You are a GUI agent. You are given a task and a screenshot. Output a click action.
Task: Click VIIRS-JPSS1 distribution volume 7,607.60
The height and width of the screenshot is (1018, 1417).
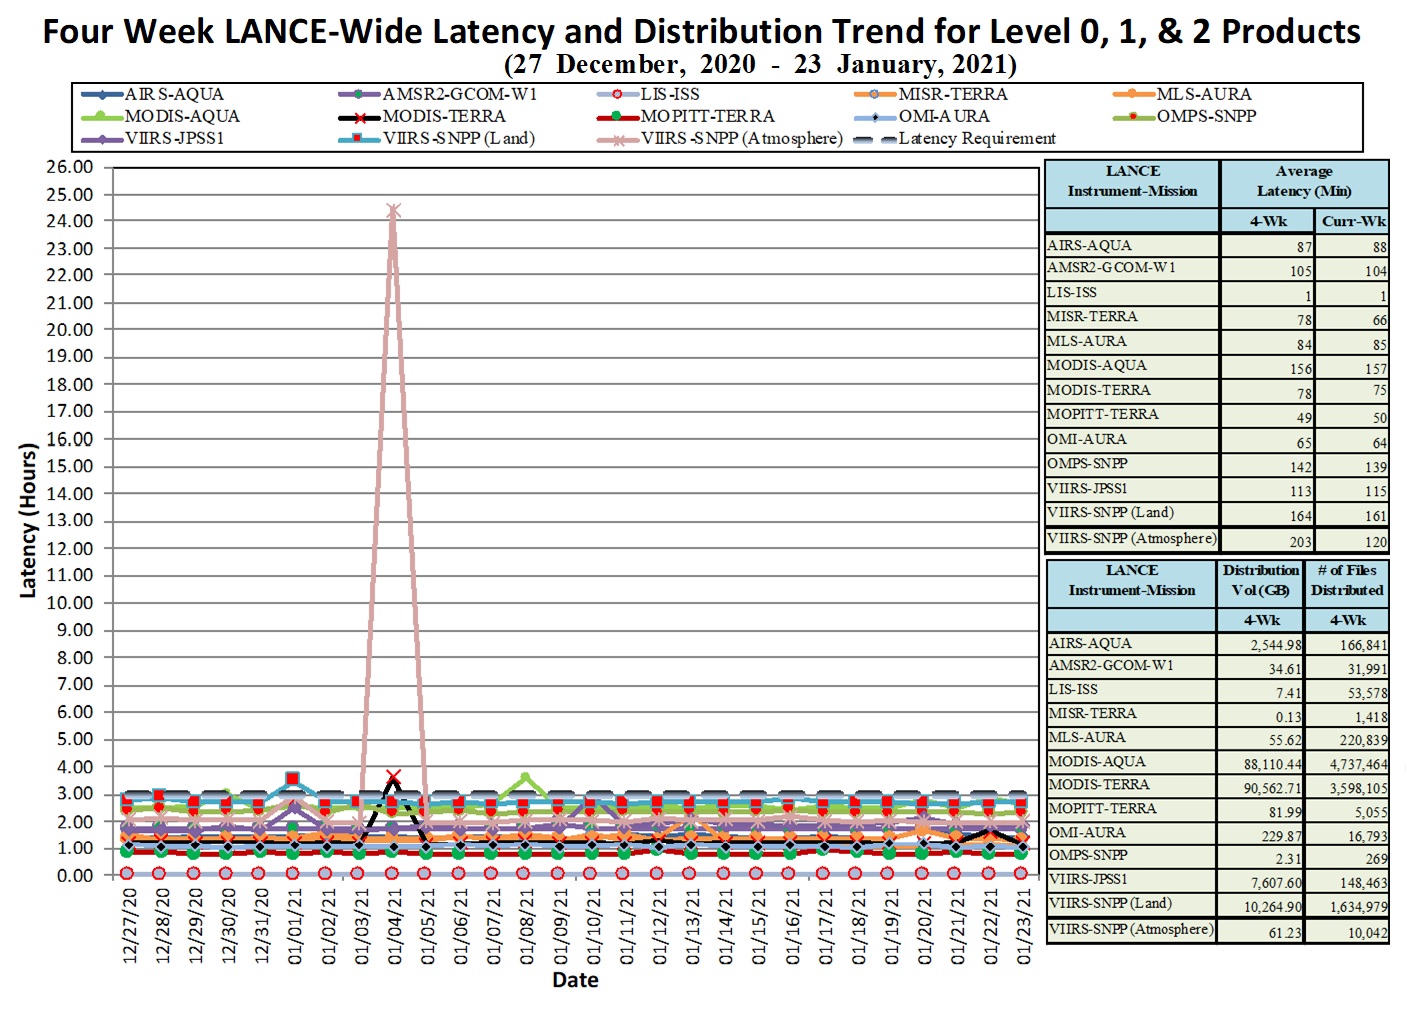click(1276, 883)
